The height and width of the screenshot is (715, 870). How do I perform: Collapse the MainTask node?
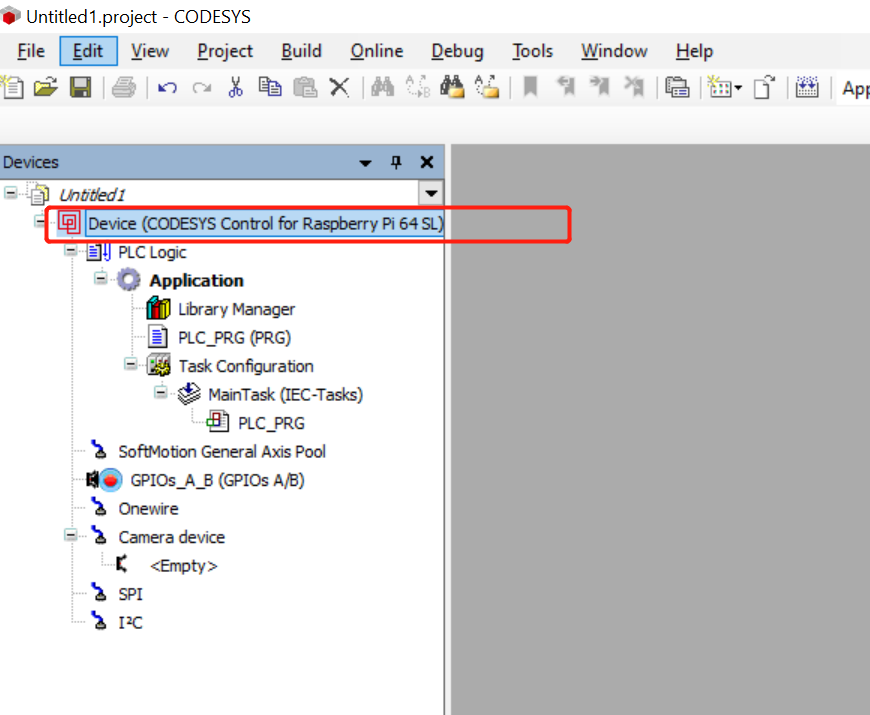[x=160, y=393]
